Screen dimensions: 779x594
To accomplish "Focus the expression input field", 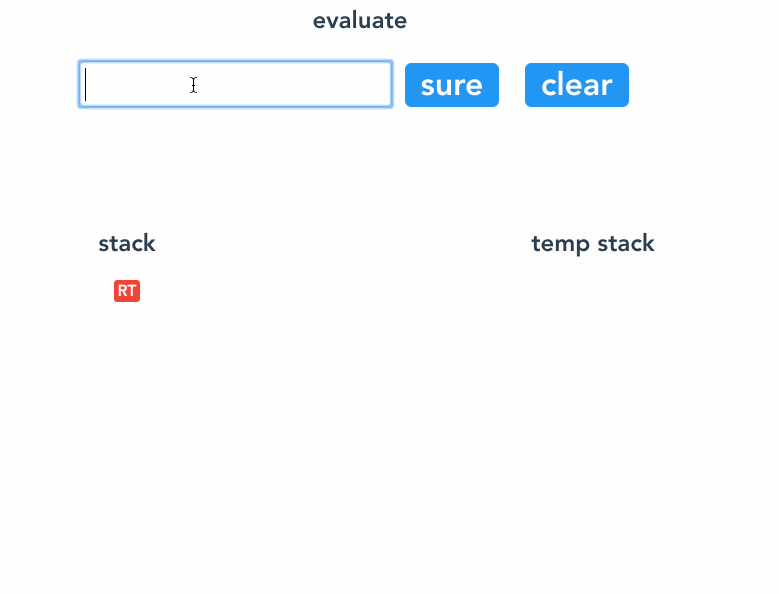I will [235, 84].
